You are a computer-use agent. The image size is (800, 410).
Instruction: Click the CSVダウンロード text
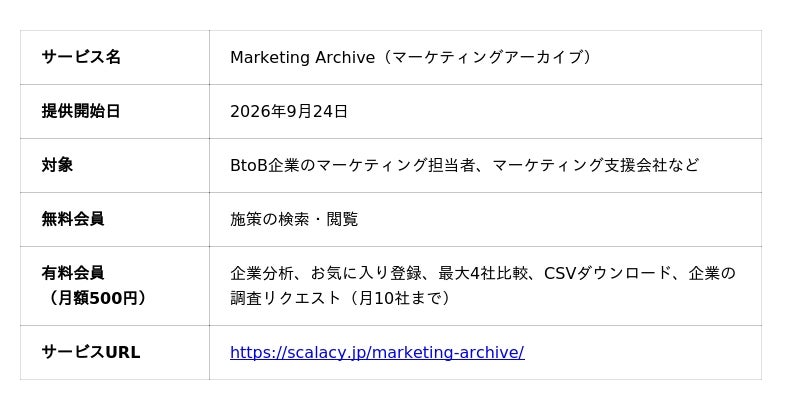pos(608,273)
